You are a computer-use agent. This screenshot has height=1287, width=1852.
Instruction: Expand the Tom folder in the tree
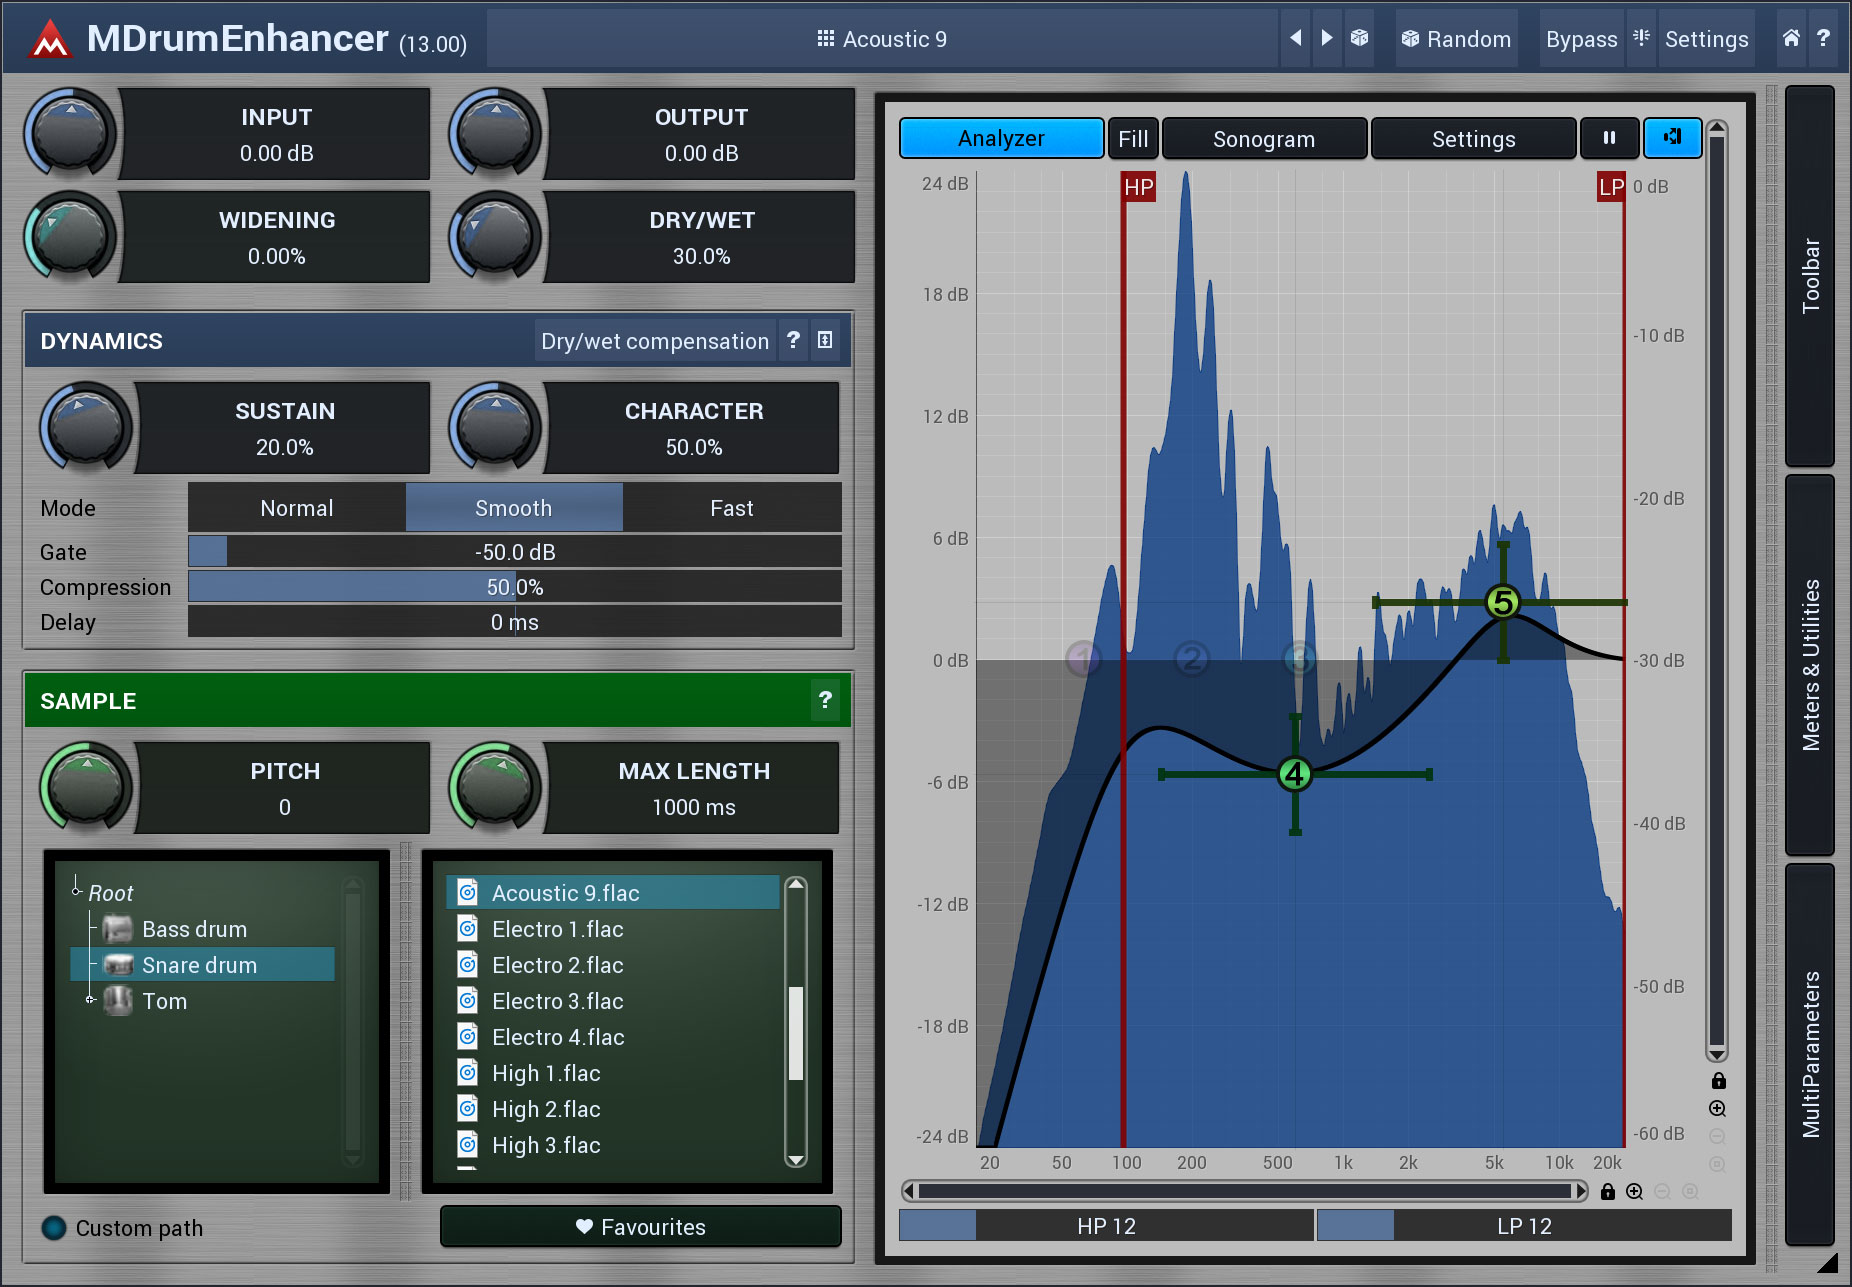coord(91,999)
